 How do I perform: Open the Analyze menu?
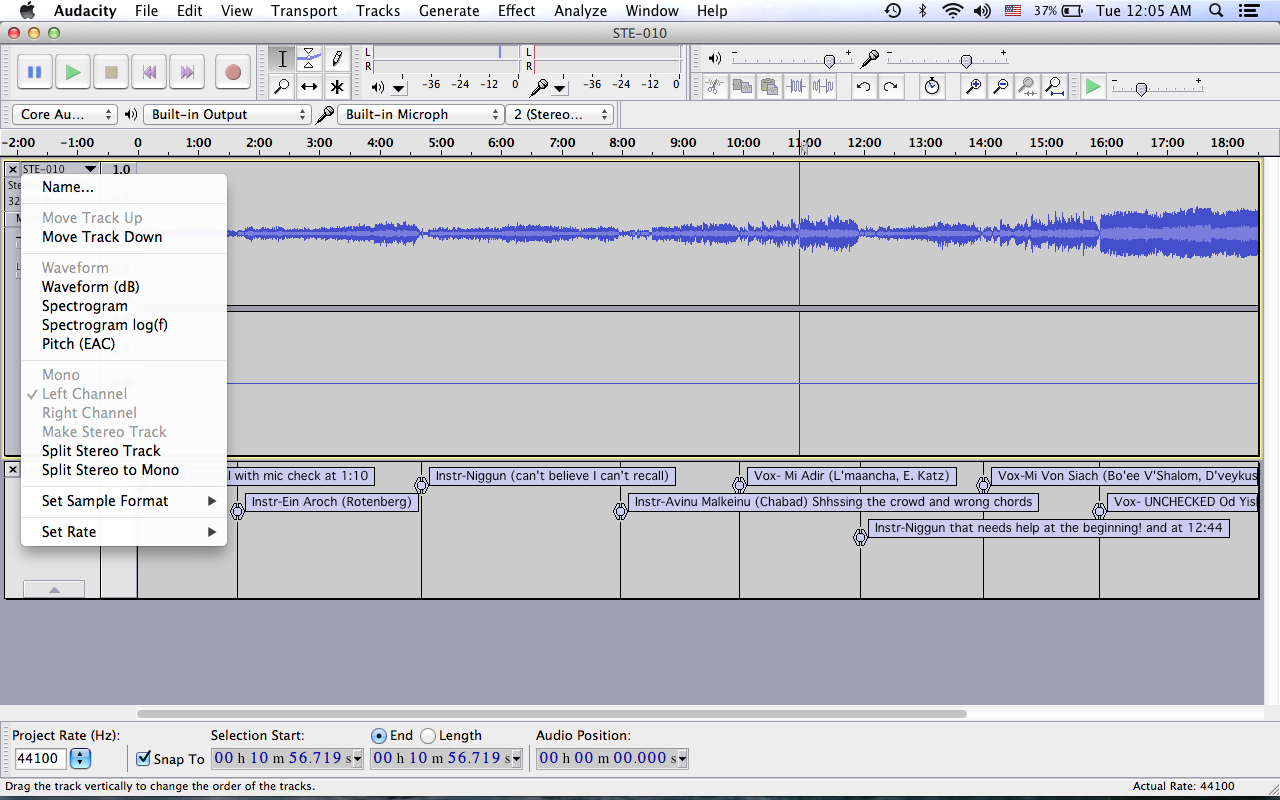(x=580, y=11)
